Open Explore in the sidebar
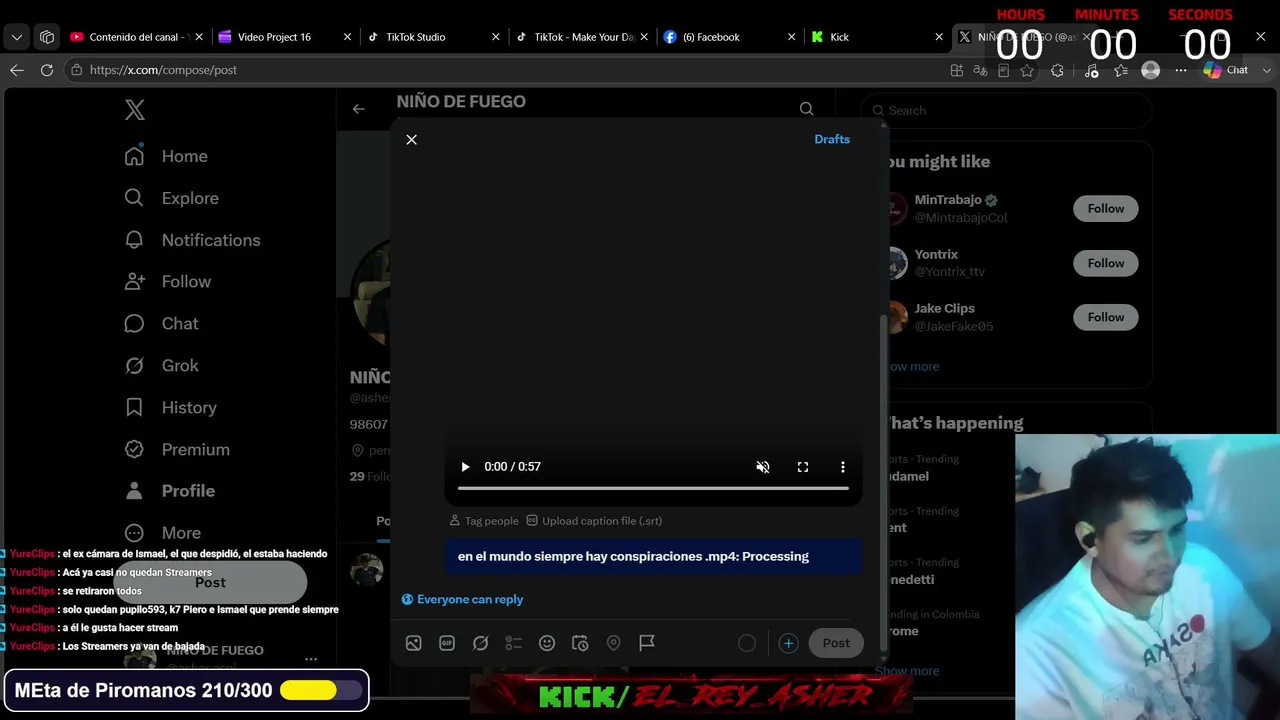 click(171, 198)
